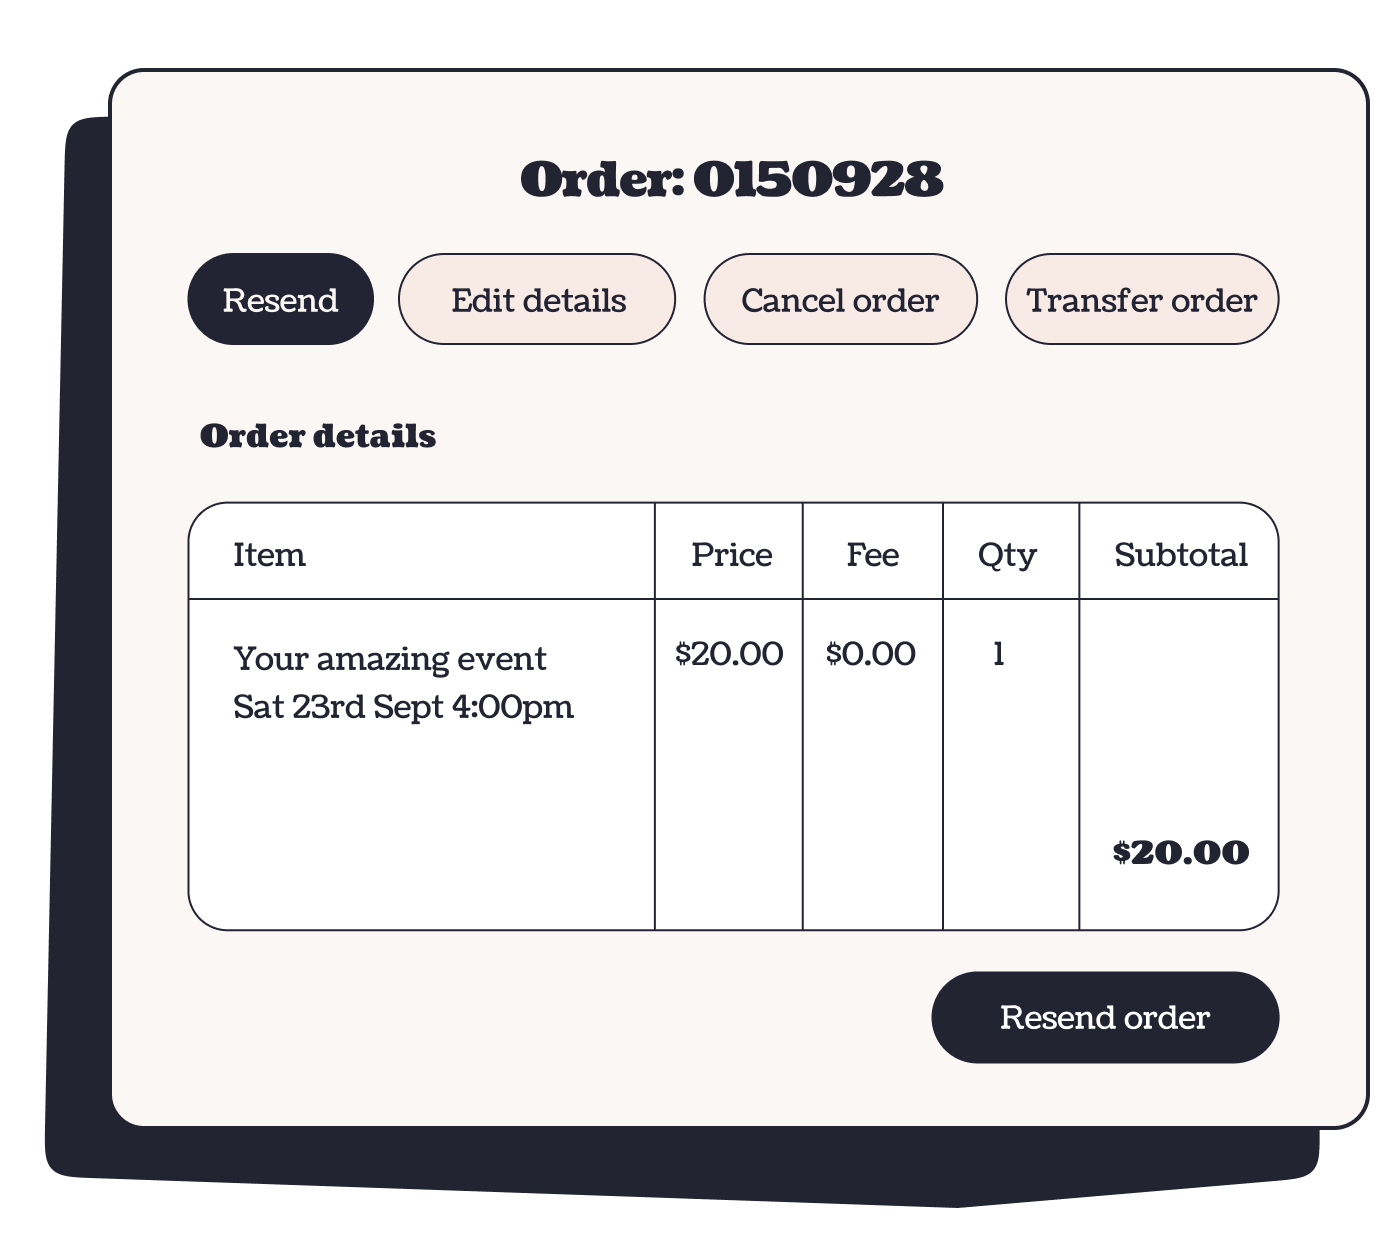Click the Order: 0150928 heading
The height and width of the screenshot is (1252, 1400).
coord(732,180)
